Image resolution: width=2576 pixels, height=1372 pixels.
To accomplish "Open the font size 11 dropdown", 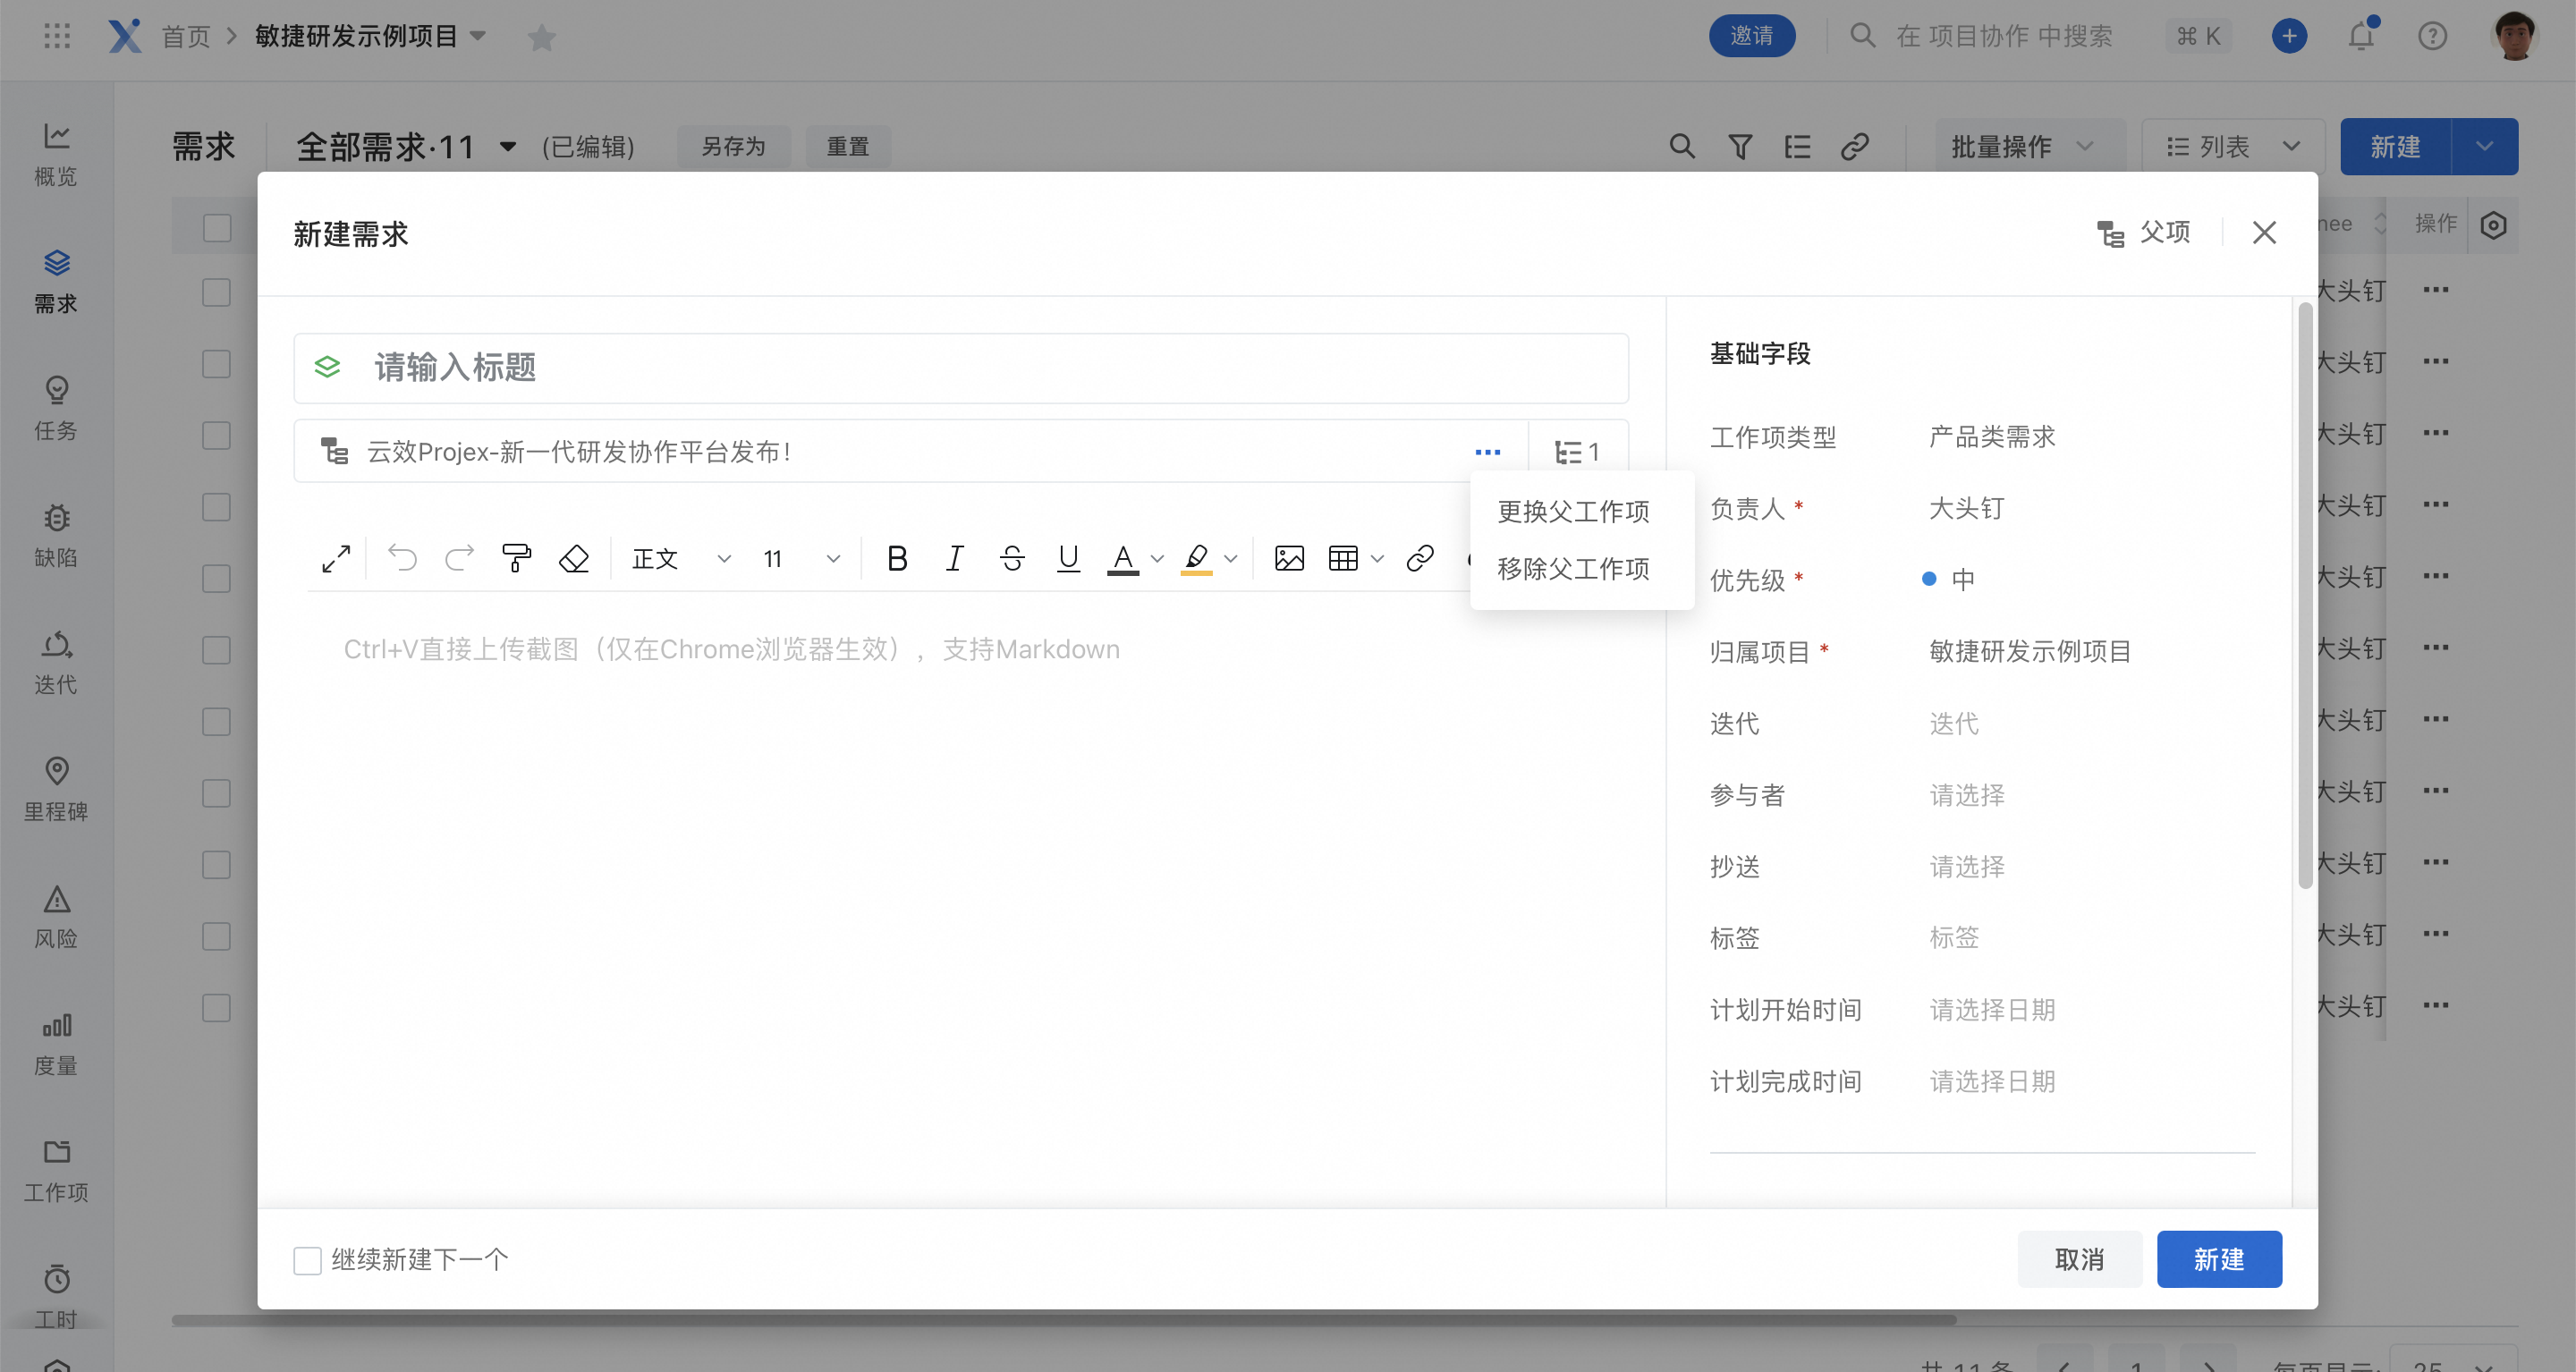I will tap(801, 558).
